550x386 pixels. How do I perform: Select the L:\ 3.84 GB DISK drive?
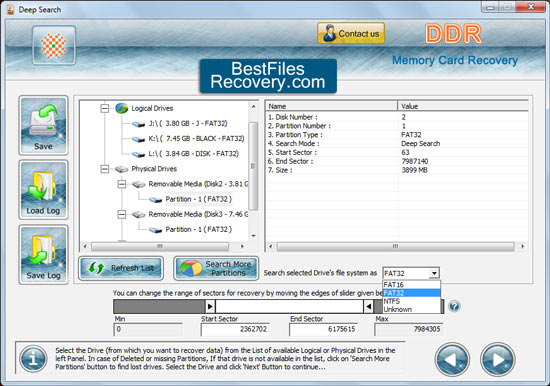193,154
